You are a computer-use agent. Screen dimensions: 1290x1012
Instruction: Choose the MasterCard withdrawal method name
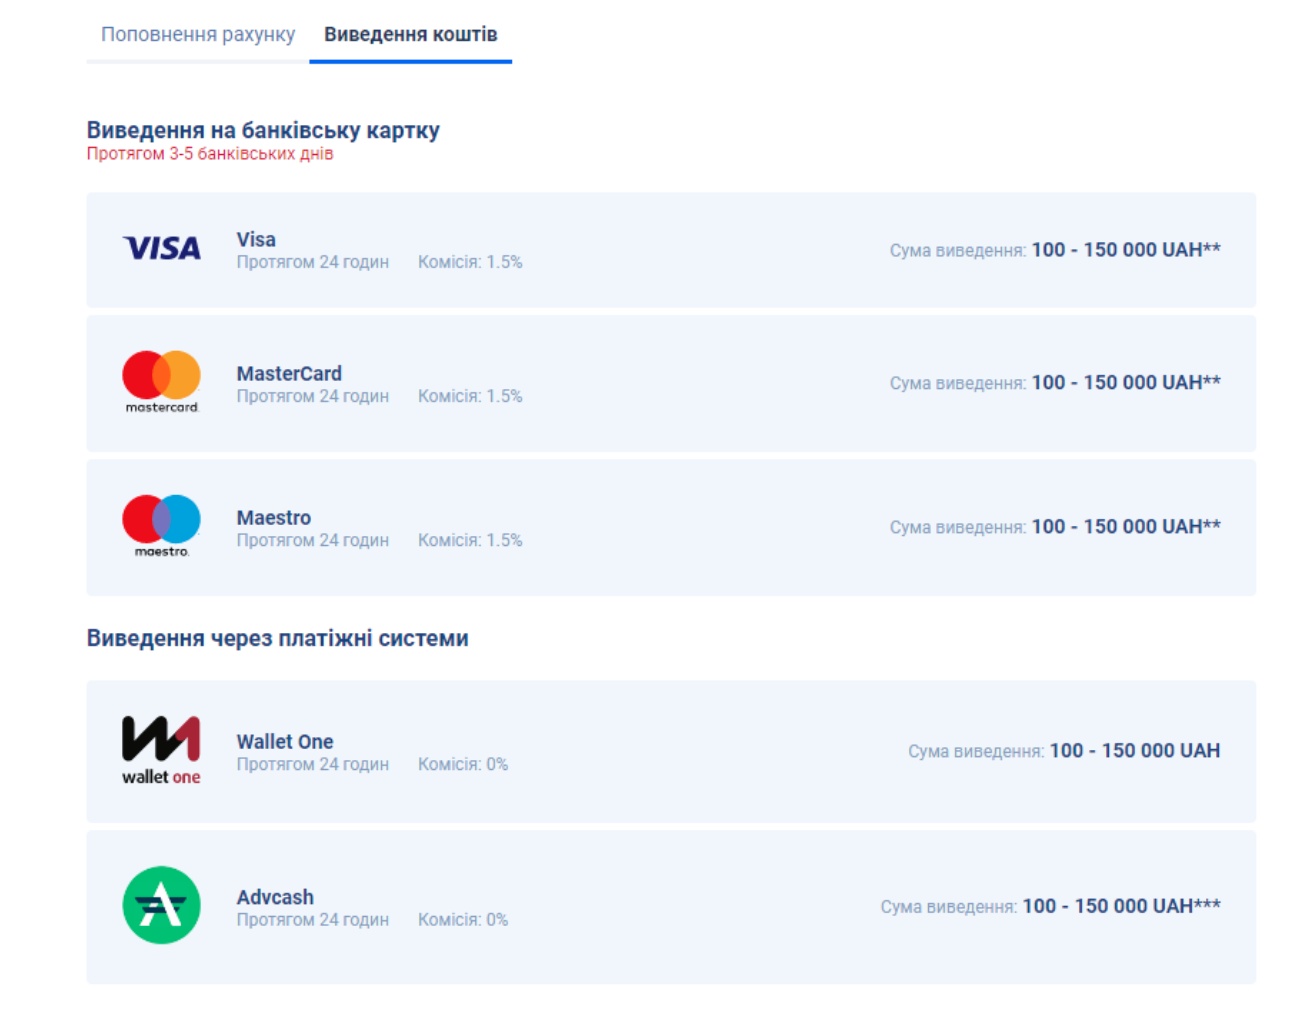(x=289, y=373)
